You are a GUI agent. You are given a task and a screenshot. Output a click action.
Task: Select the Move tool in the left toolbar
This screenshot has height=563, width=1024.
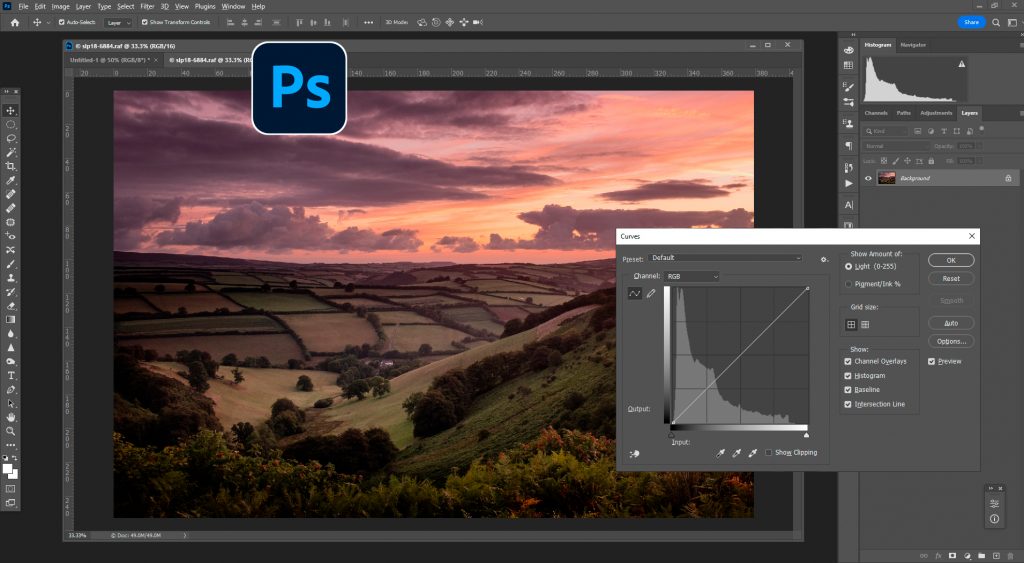tap(10, 110)
